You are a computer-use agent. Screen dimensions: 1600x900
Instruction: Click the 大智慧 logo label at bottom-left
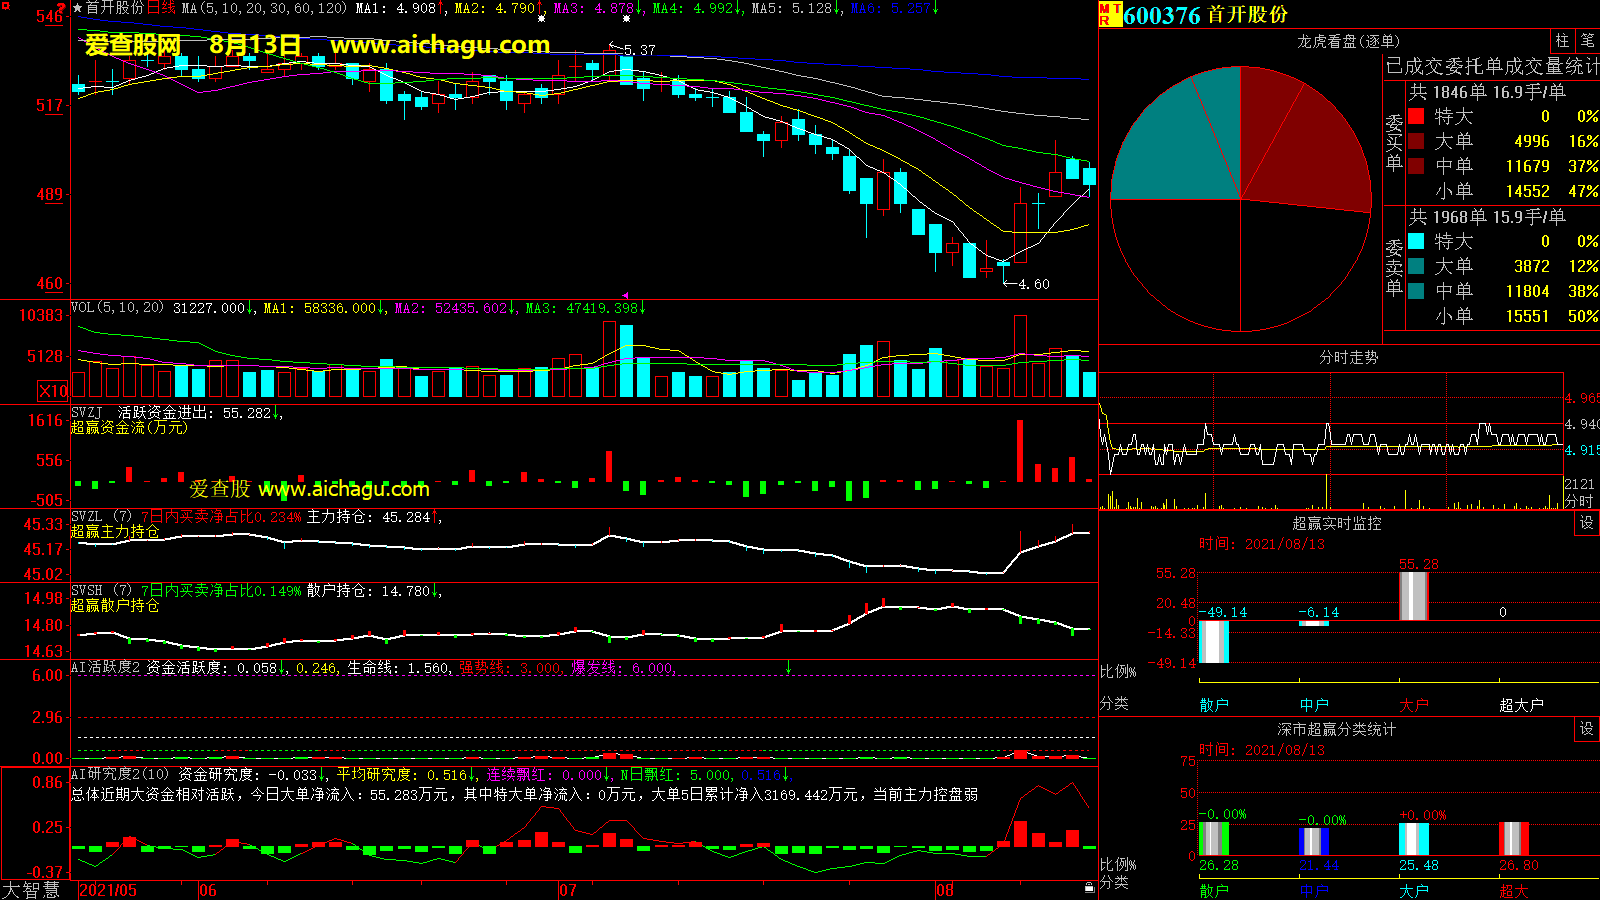pos(32,890)
